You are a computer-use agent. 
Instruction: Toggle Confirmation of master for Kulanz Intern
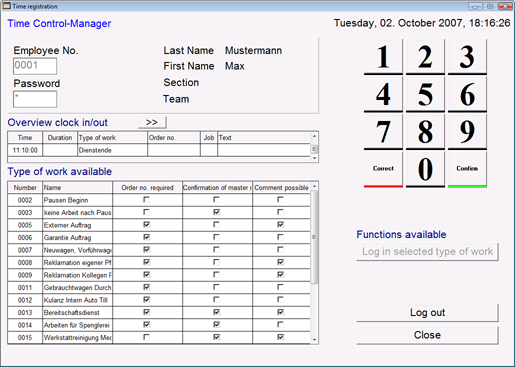217,300
